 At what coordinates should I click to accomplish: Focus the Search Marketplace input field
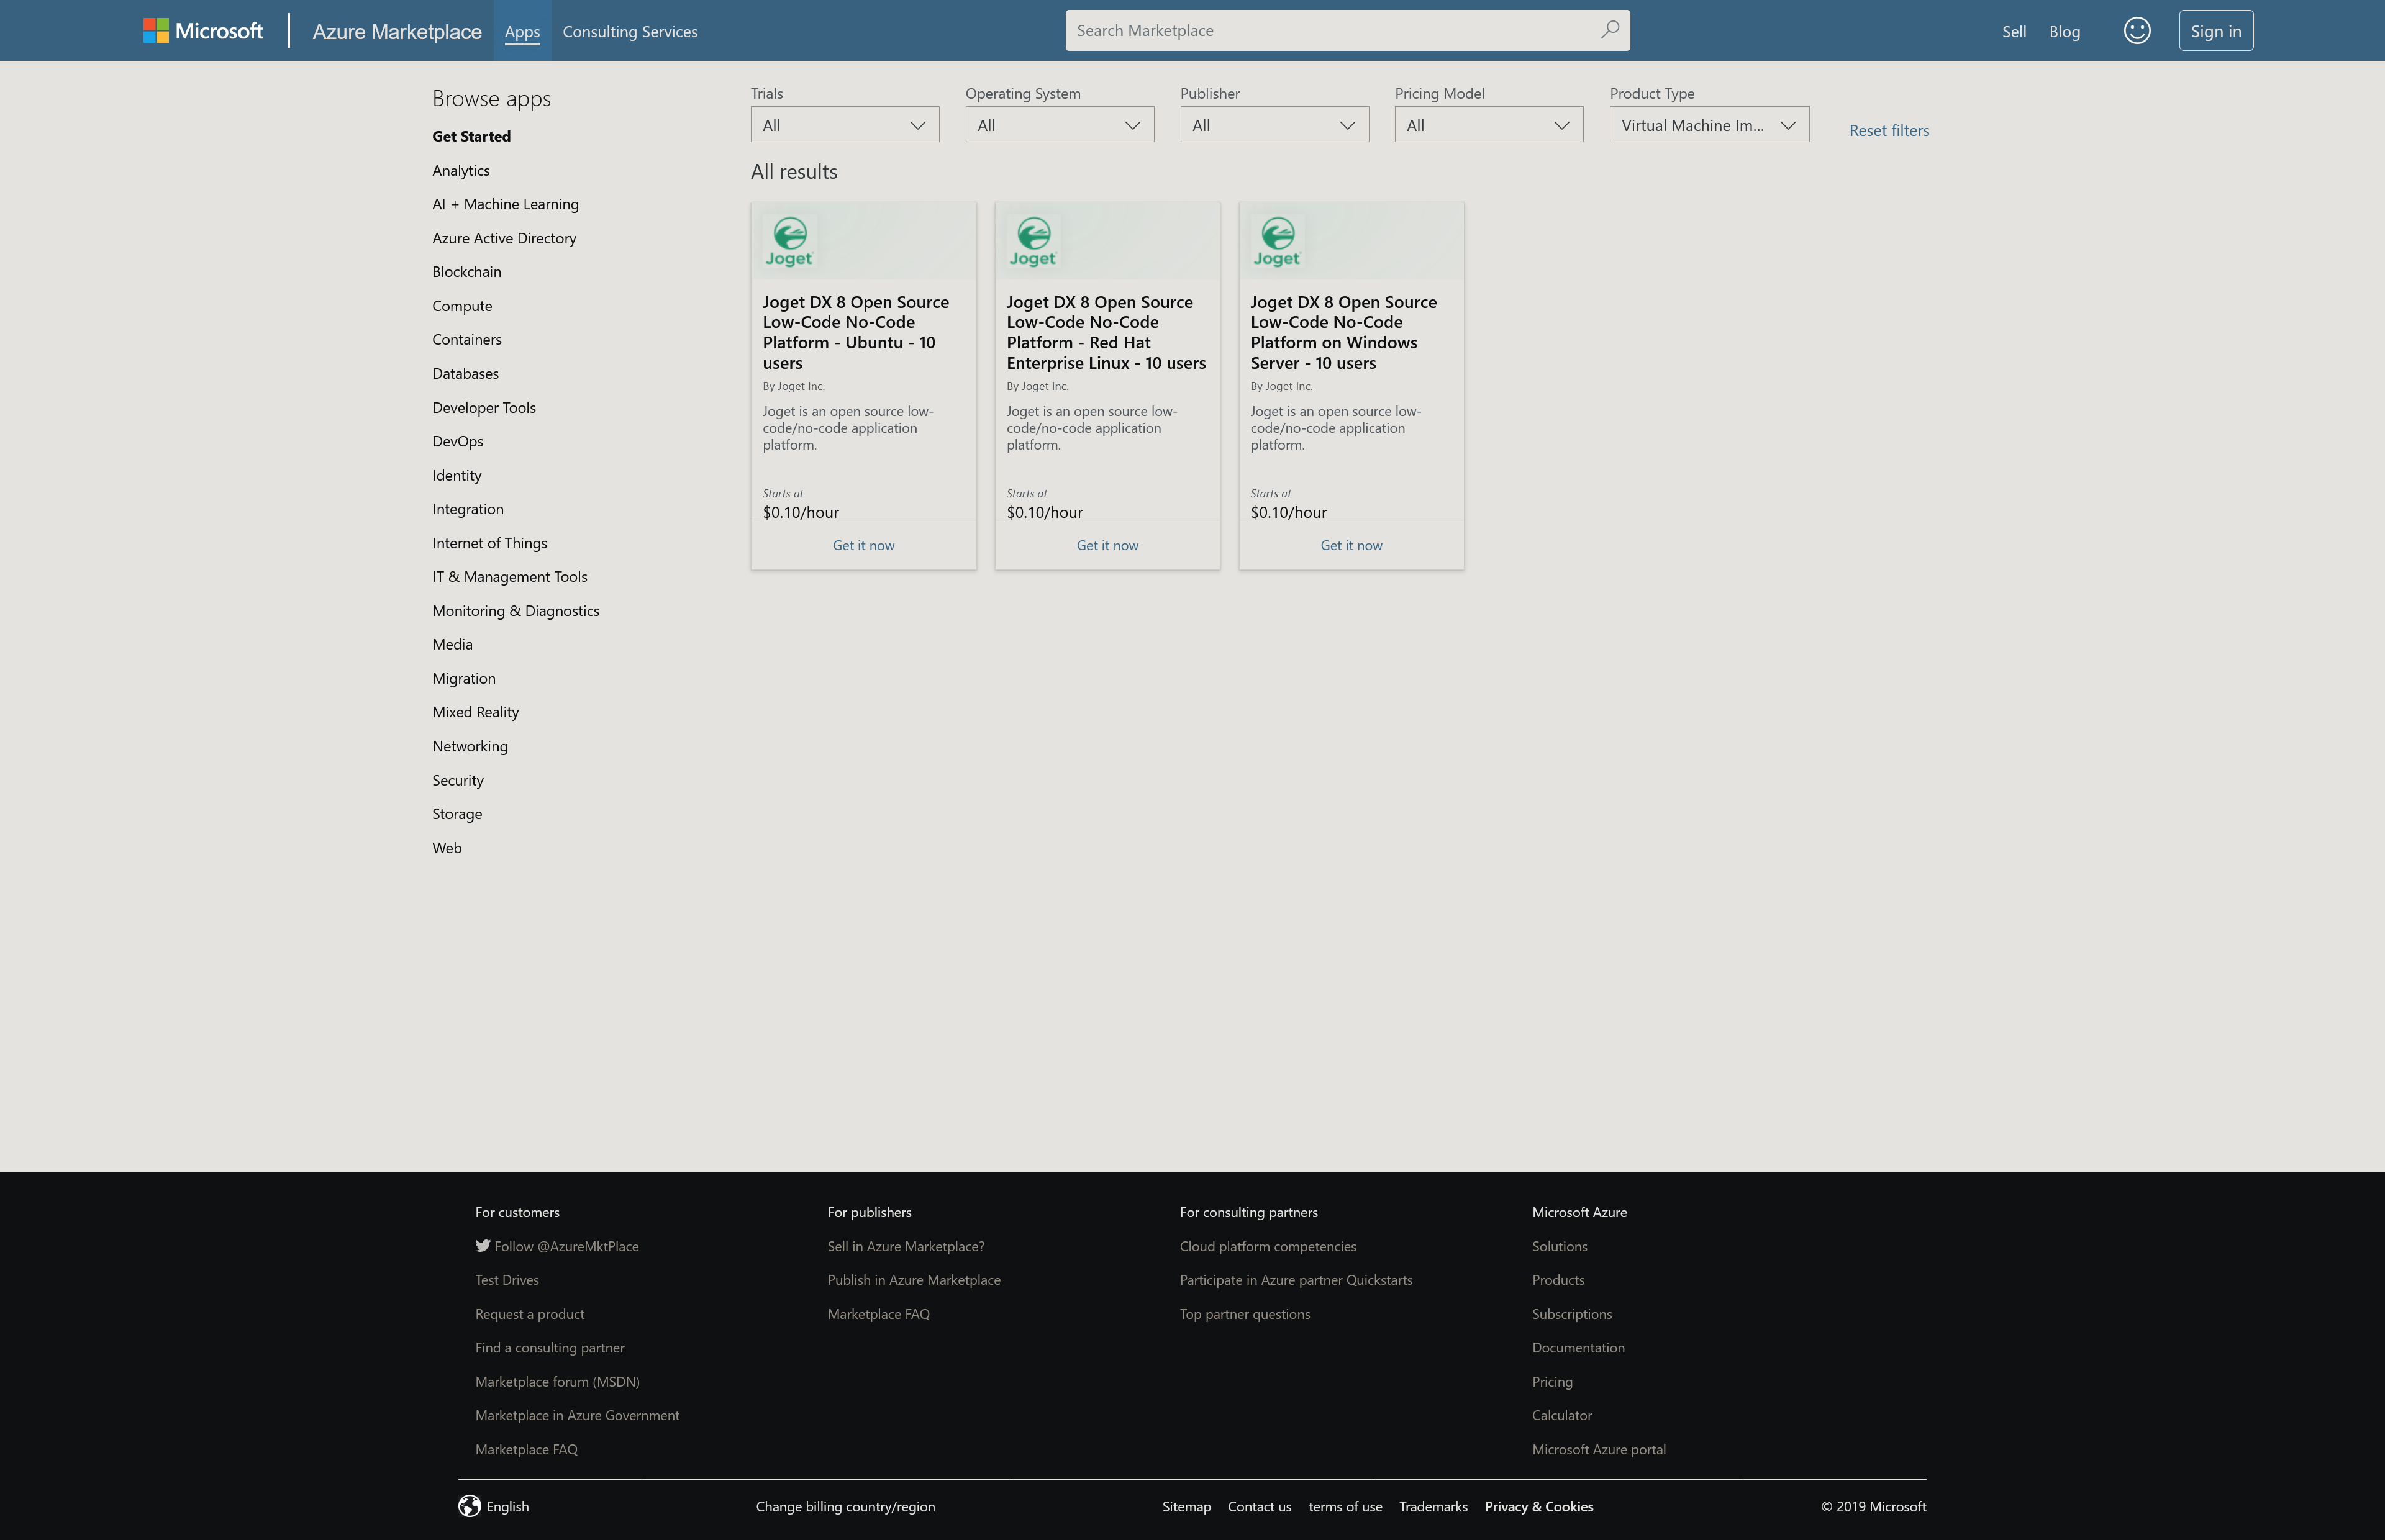pyautogui.click(x=1330, y=31)
